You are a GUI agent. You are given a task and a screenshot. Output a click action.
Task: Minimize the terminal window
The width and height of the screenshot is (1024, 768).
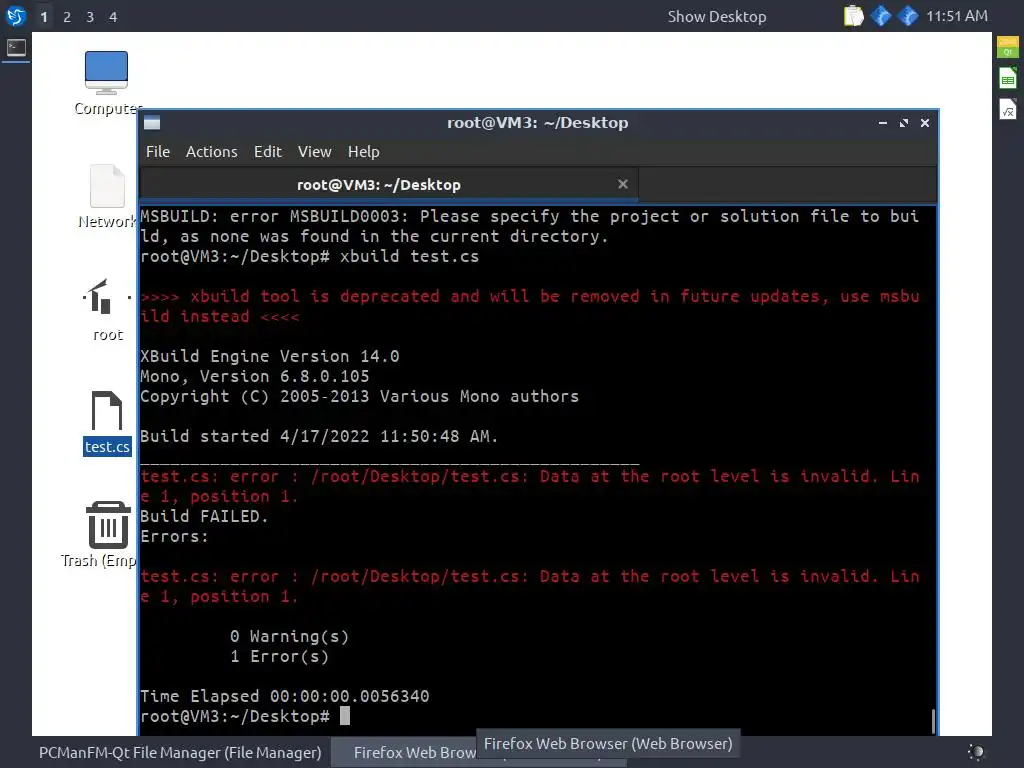(x=883, y=123)
